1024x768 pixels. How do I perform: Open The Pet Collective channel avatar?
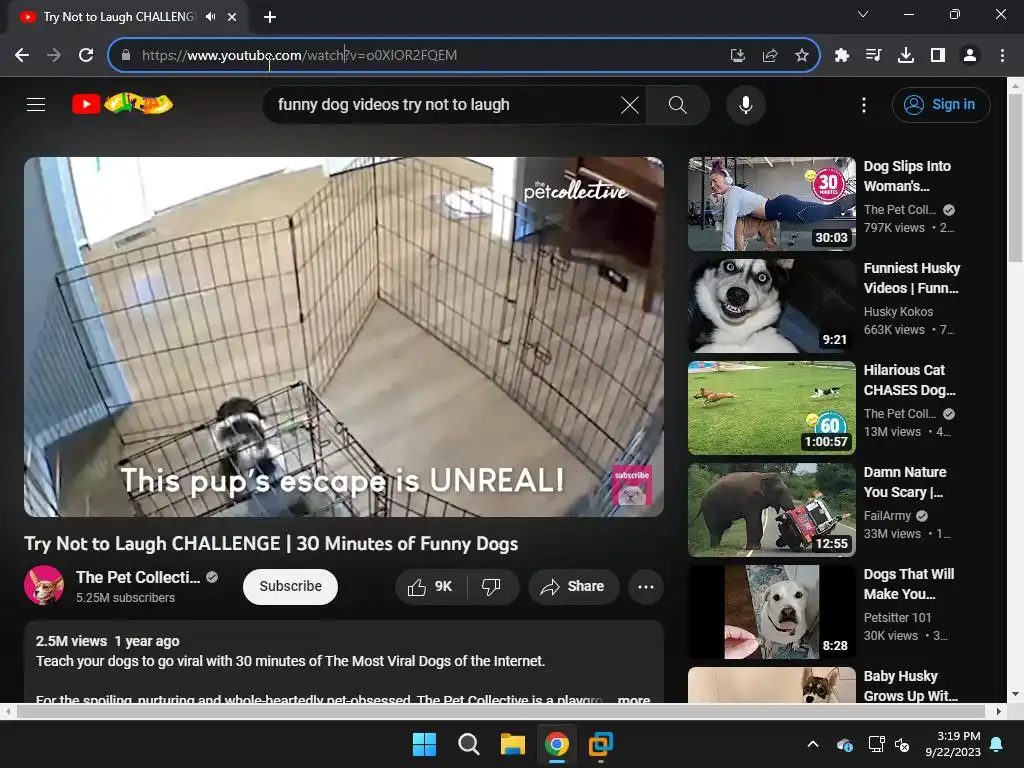tap(44, 585)
